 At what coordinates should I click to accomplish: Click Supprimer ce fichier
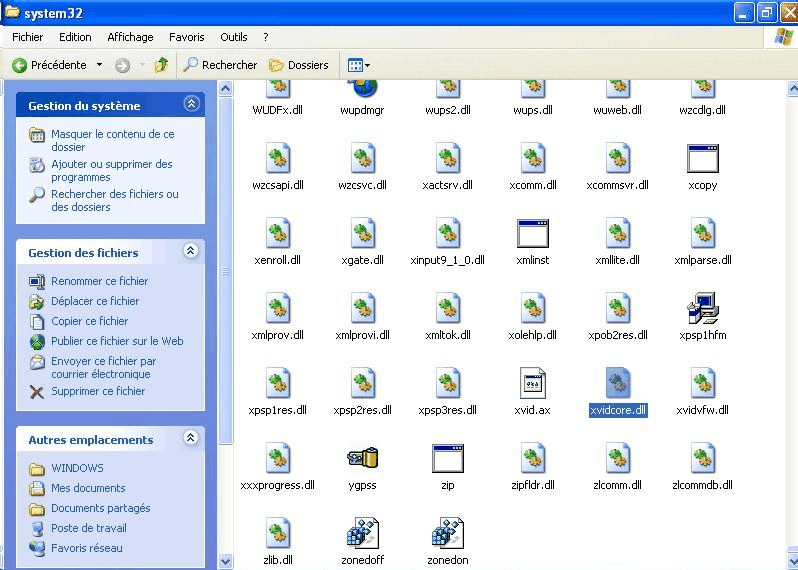(x=98, y=391)
